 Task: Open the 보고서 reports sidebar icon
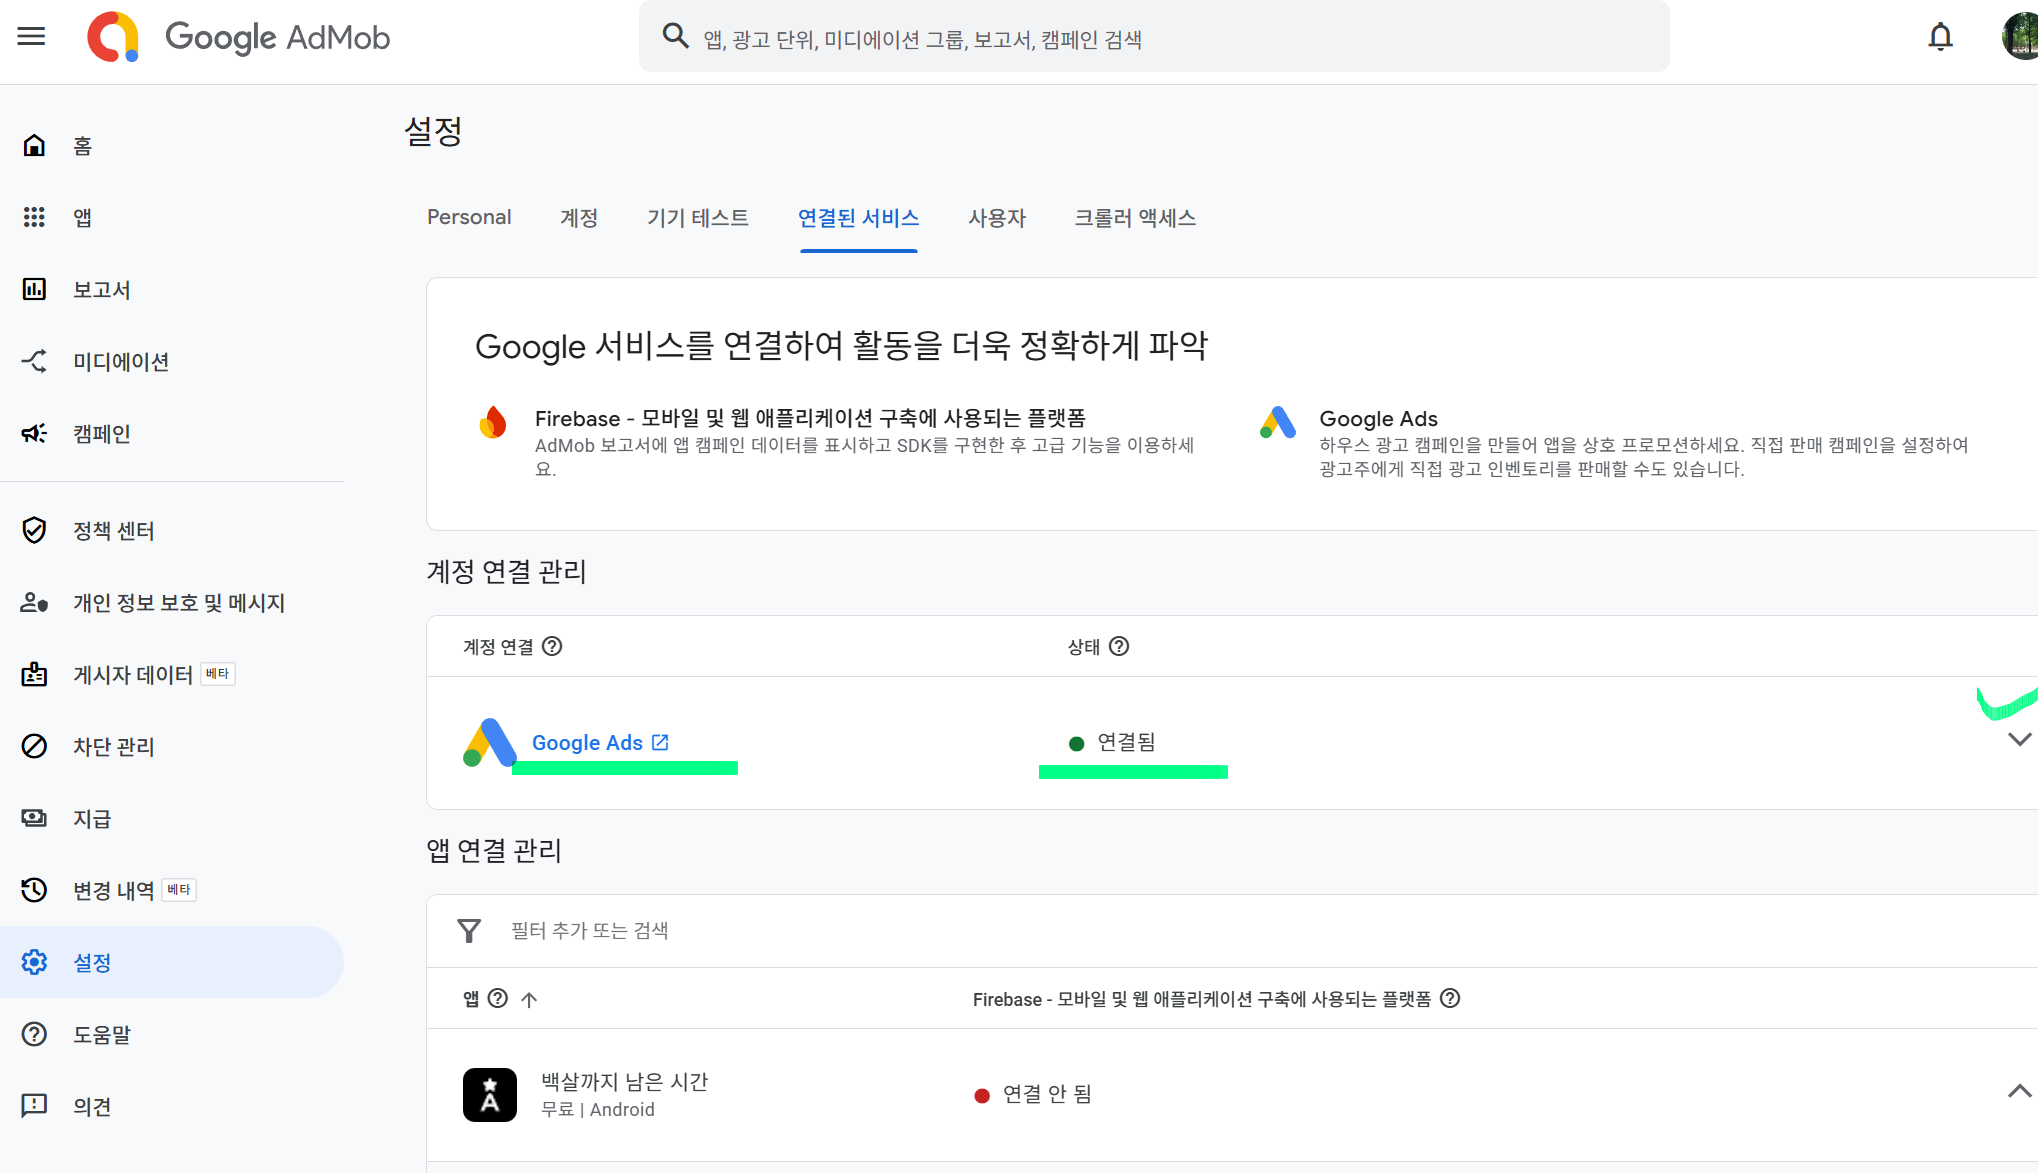tap(34, 289)
